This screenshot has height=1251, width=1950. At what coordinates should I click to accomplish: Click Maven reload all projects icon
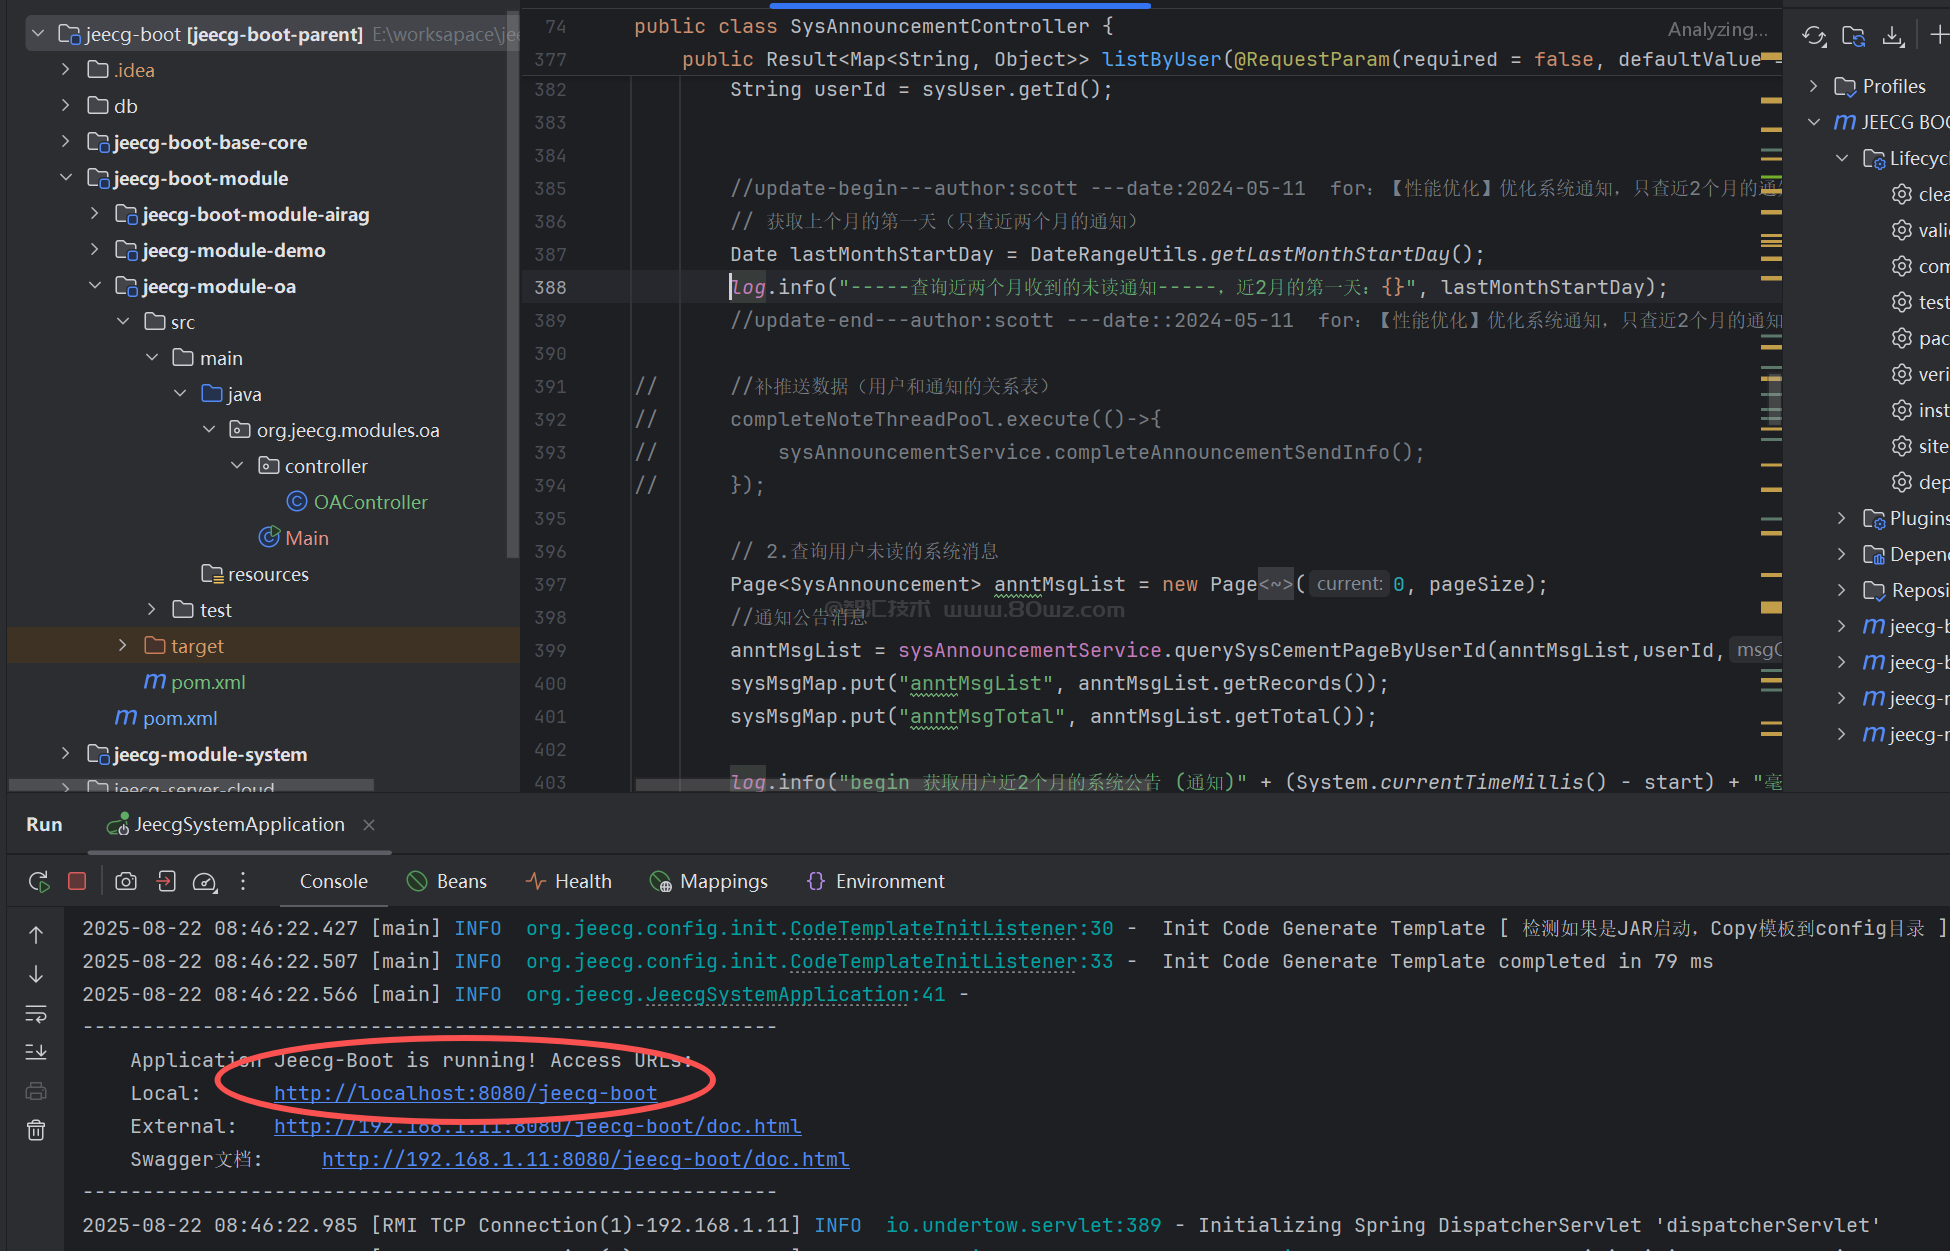[x=1814, y=36]
